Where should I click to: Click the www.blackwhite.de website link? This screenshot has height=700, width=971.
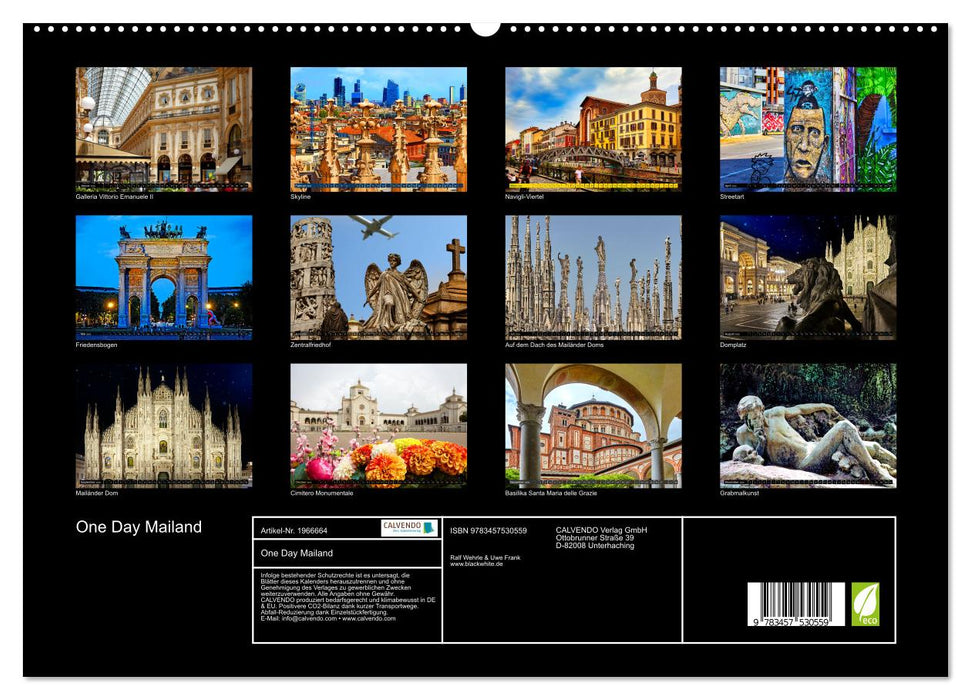tap(476, 564)
